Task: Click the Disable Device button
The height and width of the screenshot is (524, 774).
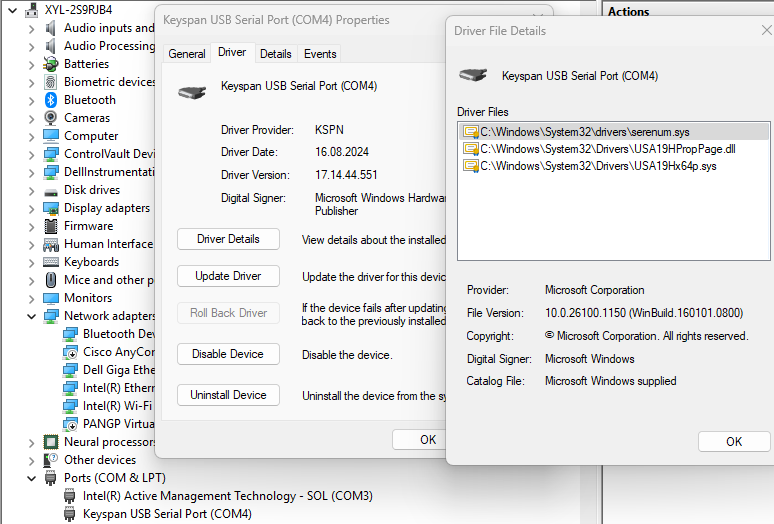Action: coord(228,354)
